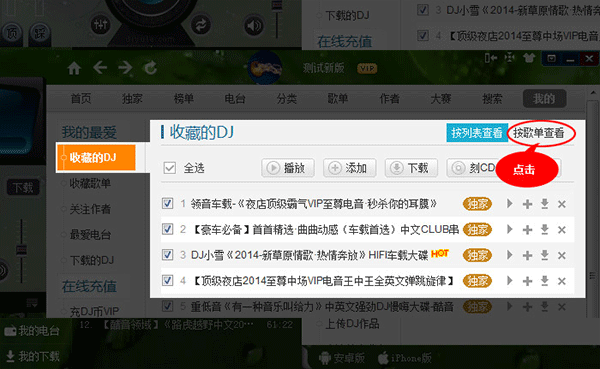Open the player equalizer icon

click(101, 25)
